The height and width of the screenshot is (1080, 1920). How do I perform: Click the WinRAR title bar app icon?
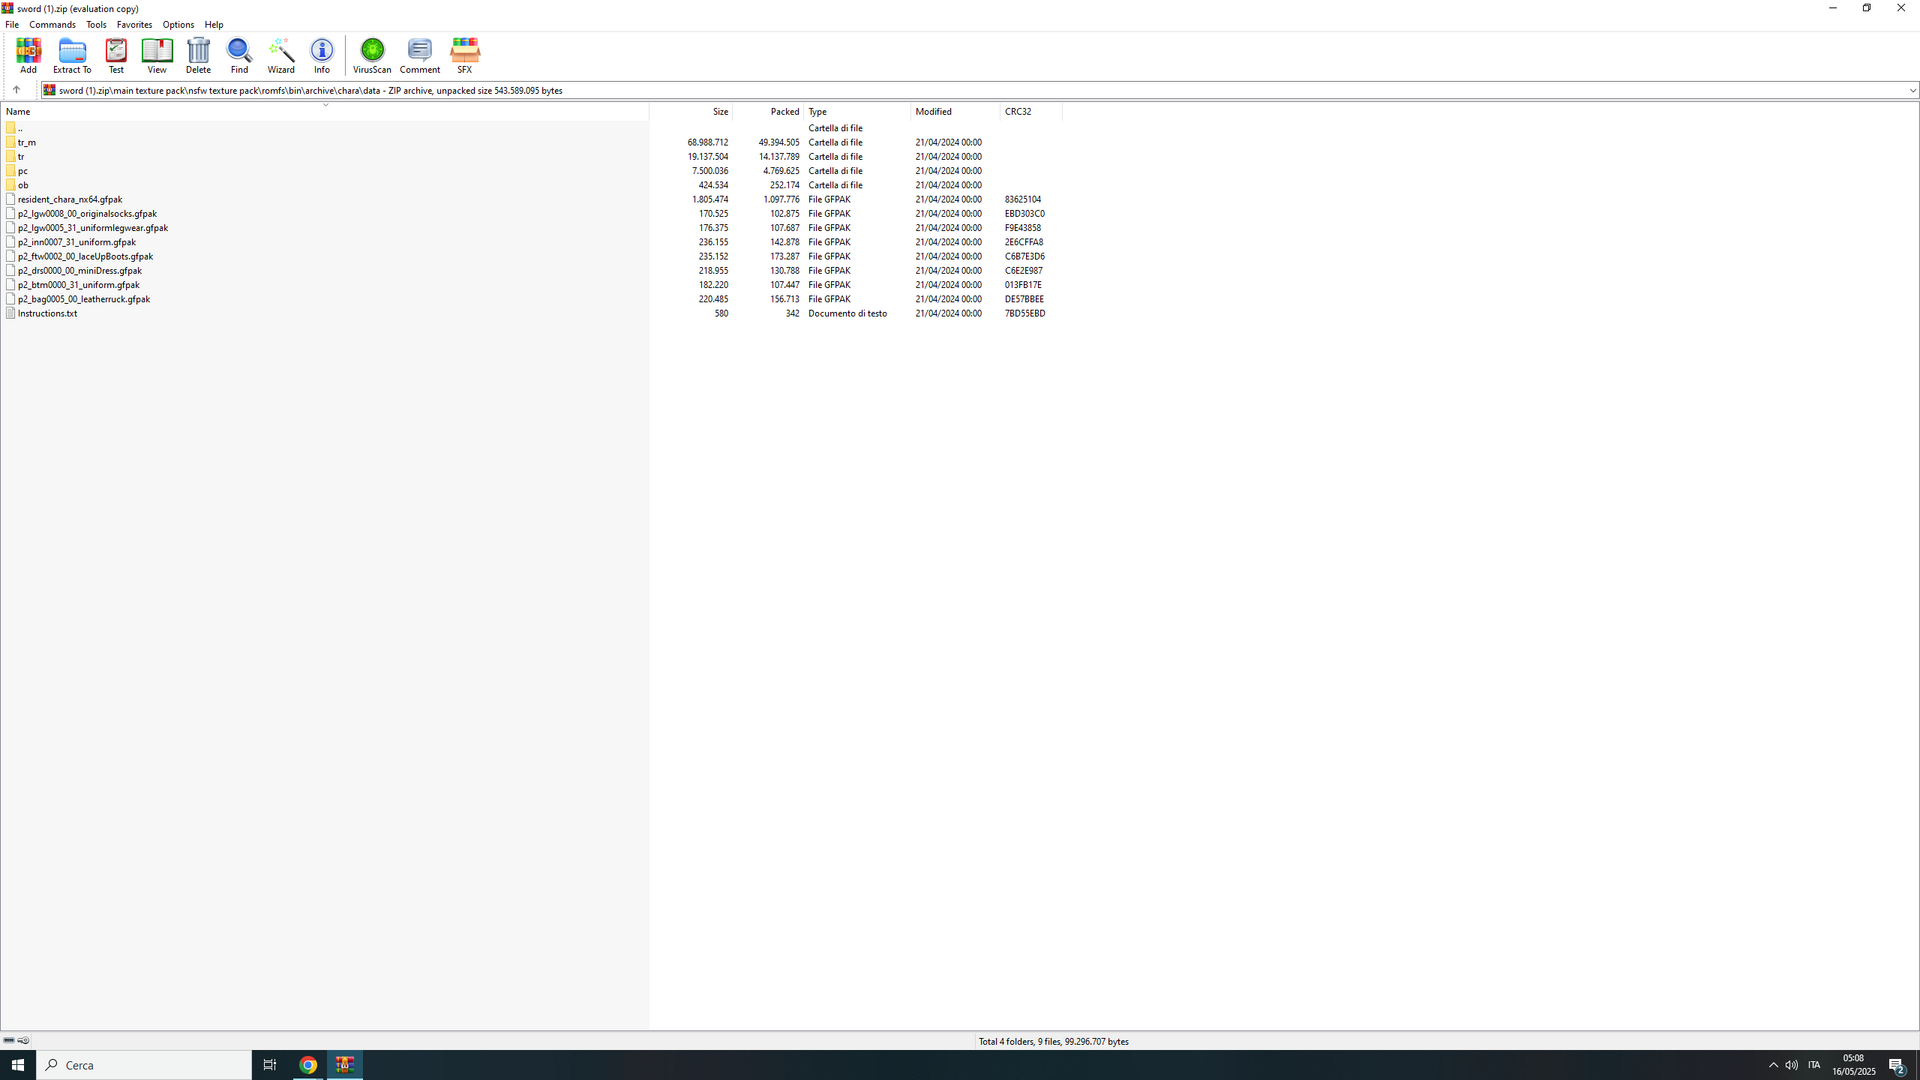8,8
